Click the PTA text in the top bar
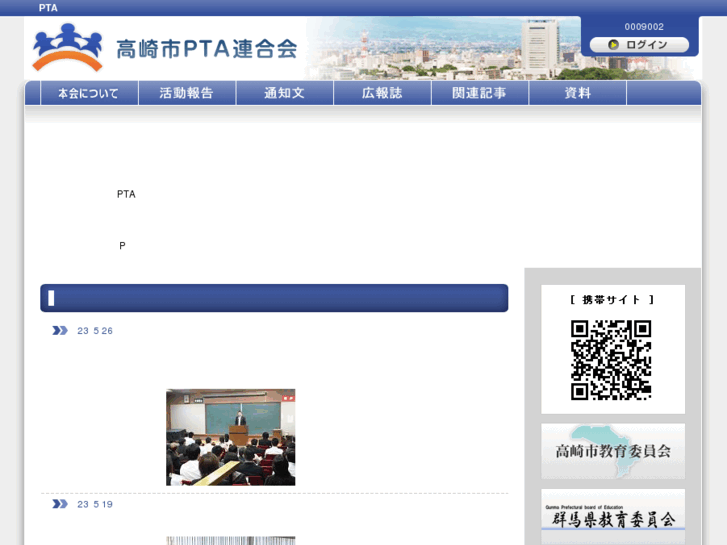This screenshot has height=545, width=727. [x=48, y=8]
